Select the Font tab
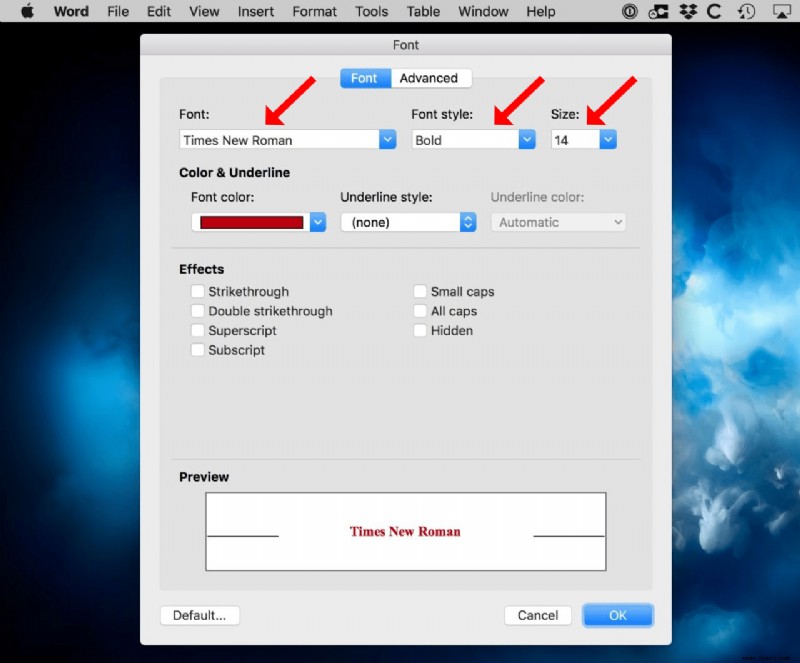Image resolution: width=800 pixels, height=663 pixels. pos(365,78)
